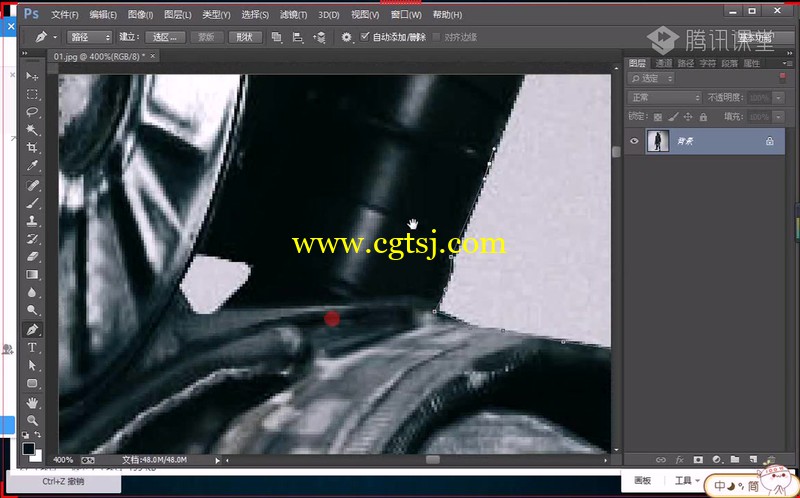Click the foreground color swatch
The width and height of the screenshot is (800, 498).
(x=29, y=449)
